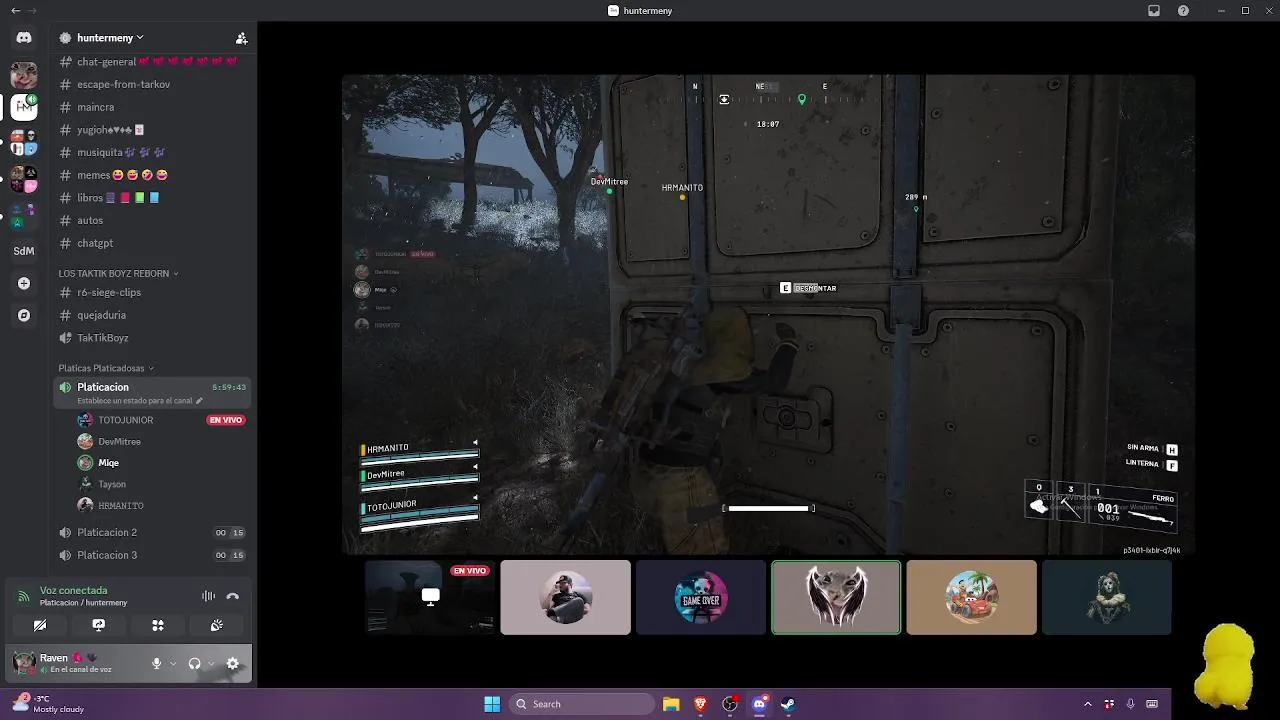The height and width of the screenshot is (720, 1280).
Task: Open noise suppression waveform icon
Action: click(208, 596)
